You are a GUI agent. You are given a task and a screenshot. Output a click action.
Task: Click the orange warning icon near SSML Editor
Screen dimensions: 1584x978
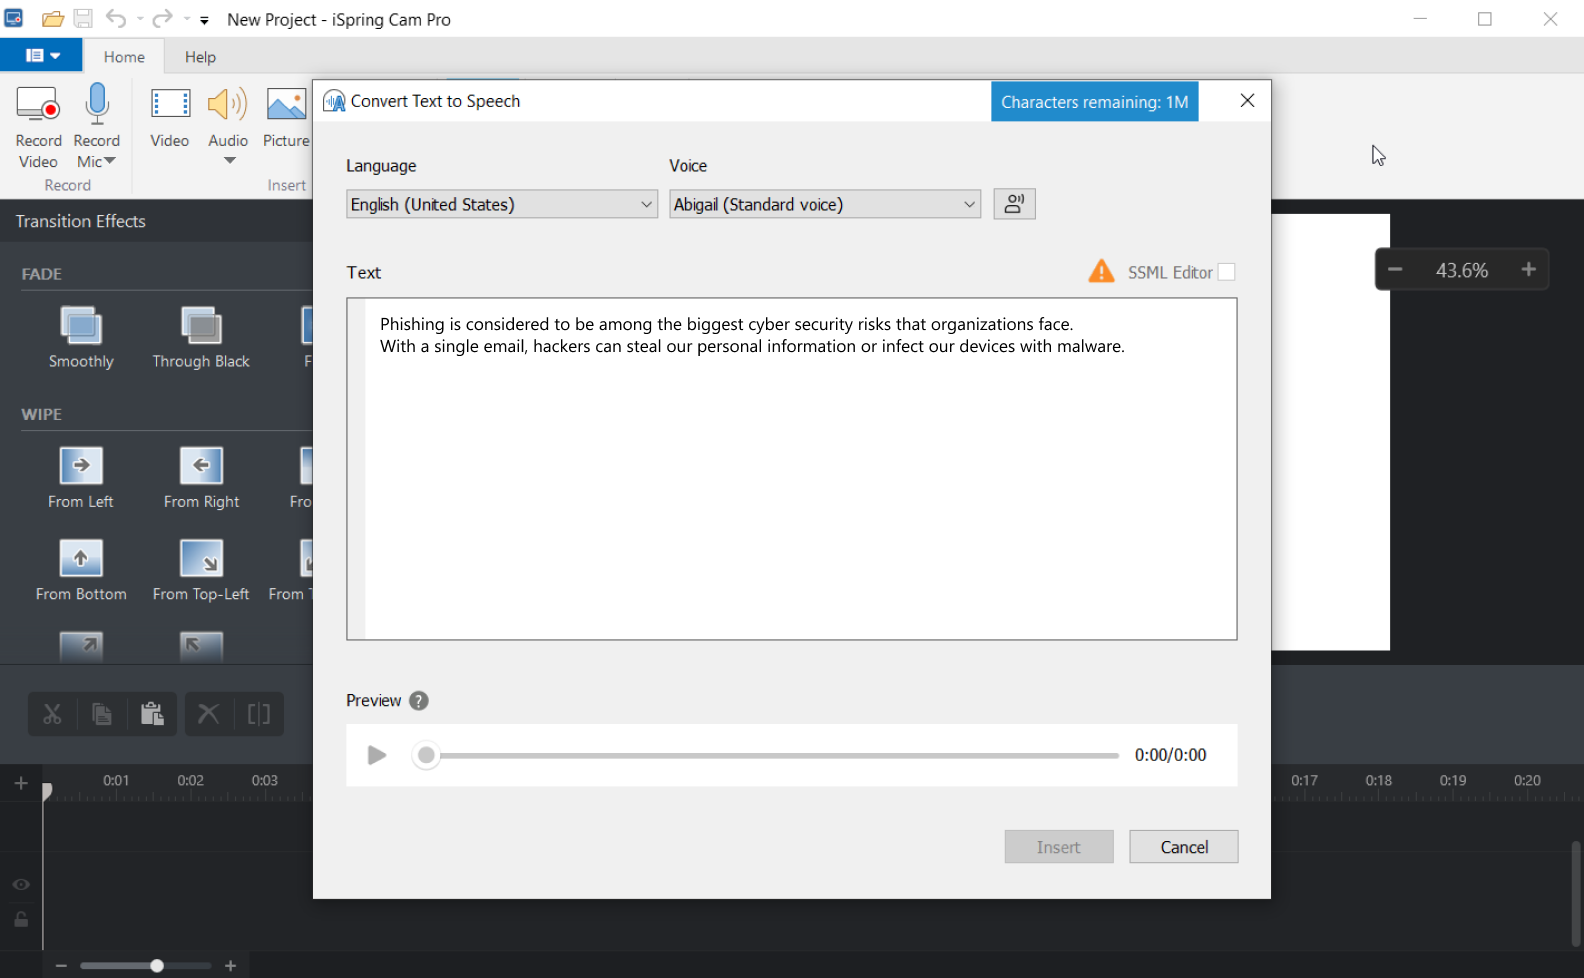pos(1101,272)
